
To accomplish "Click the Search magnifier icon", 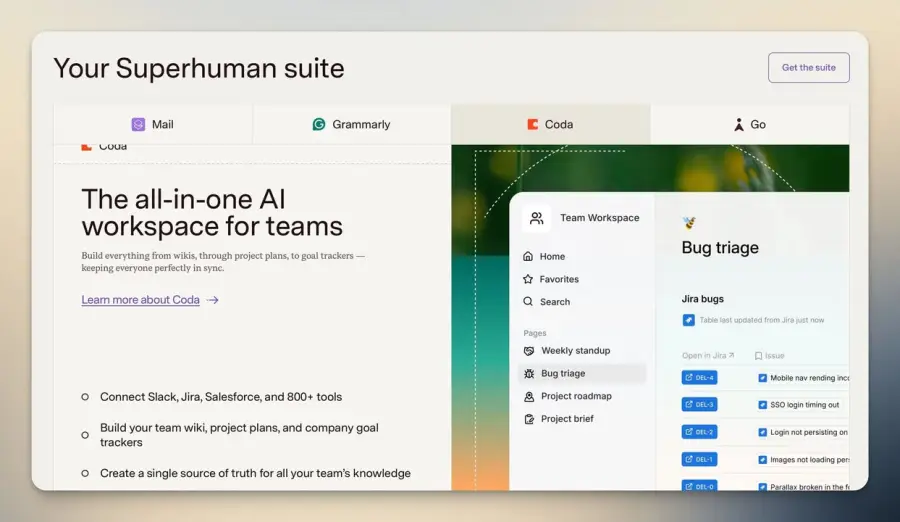I will coord(528,301).
